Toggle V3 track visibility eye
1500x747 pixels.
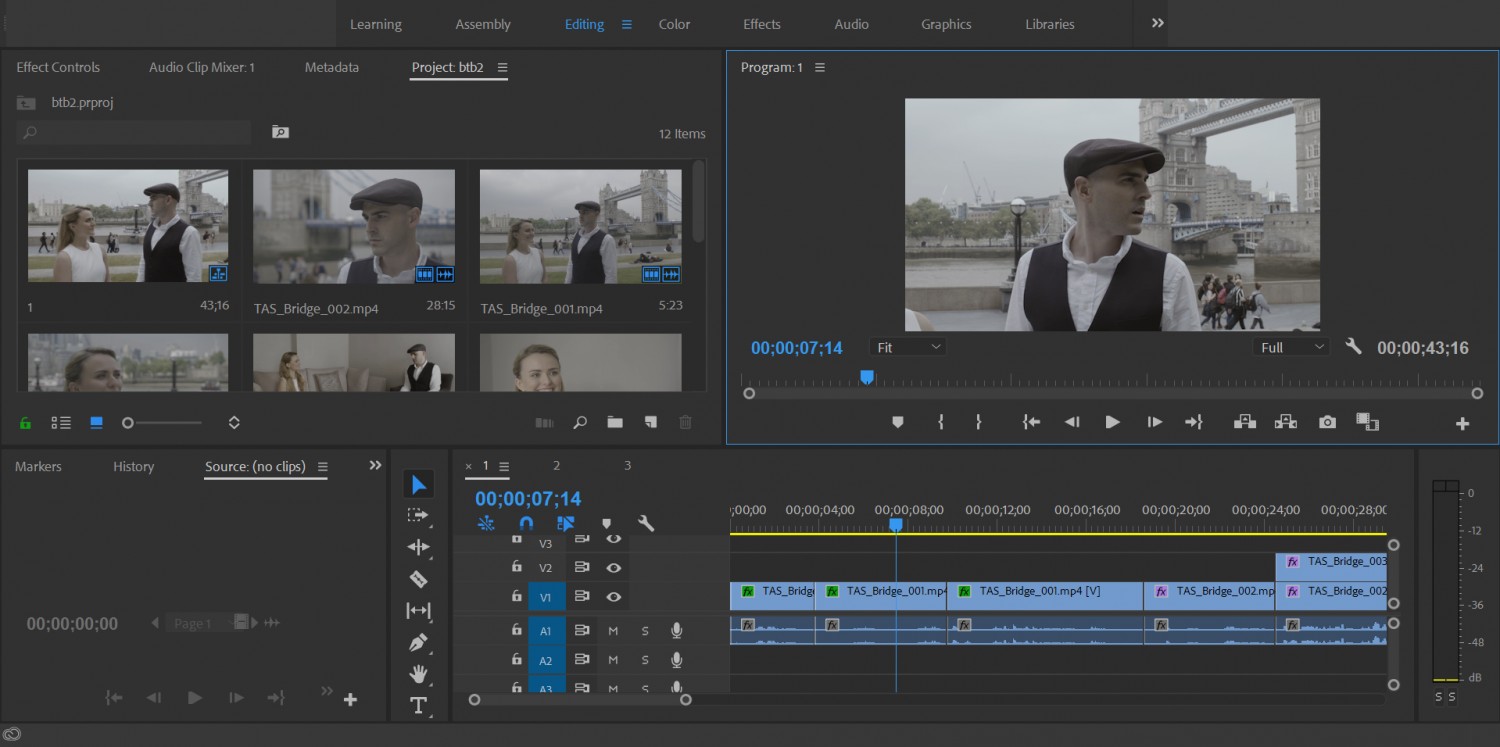[x=614, y=539]
